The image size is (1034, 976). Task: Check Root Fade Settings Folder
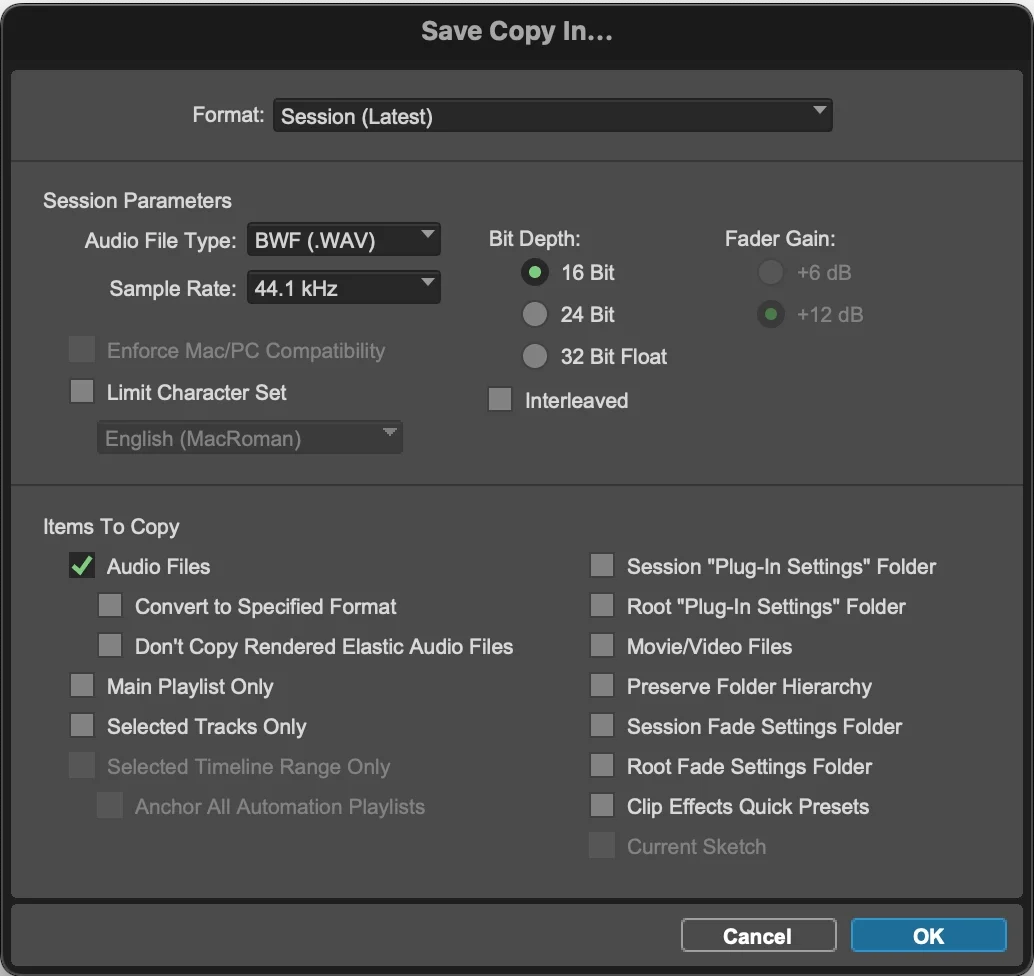[x=602, y=766]
